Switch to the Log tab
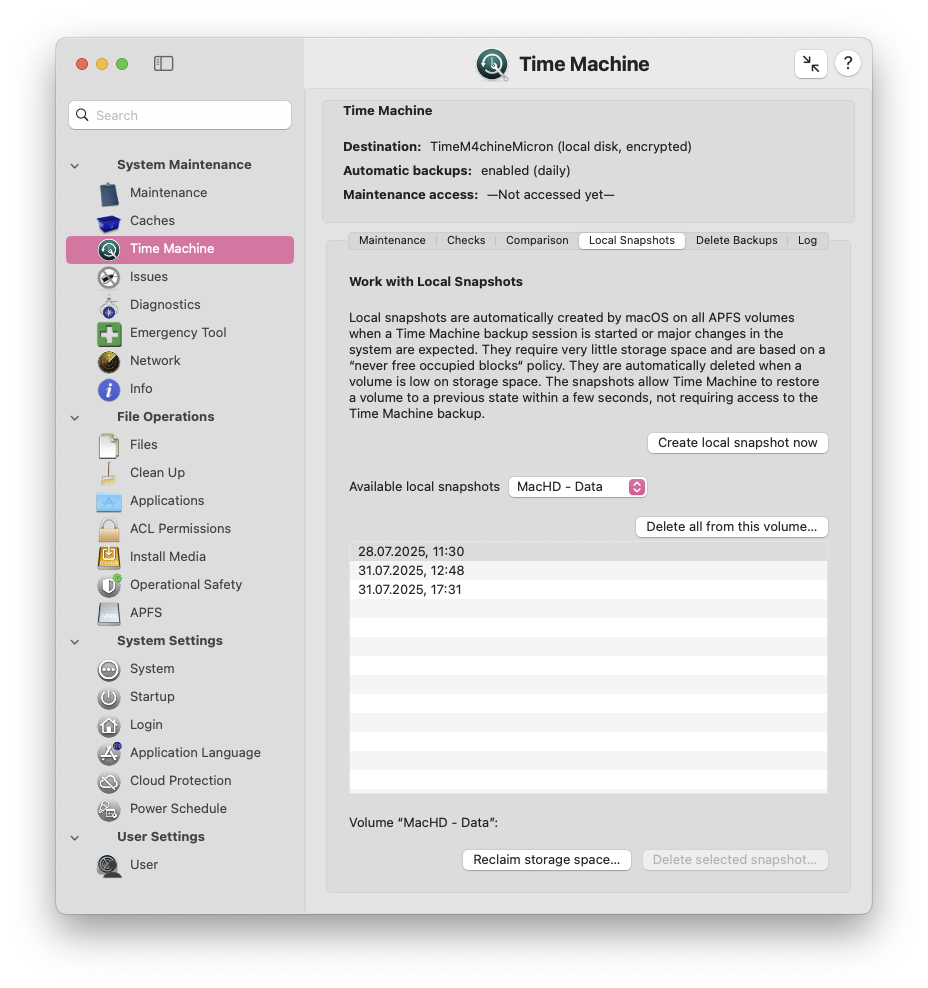 coord(807,241)
